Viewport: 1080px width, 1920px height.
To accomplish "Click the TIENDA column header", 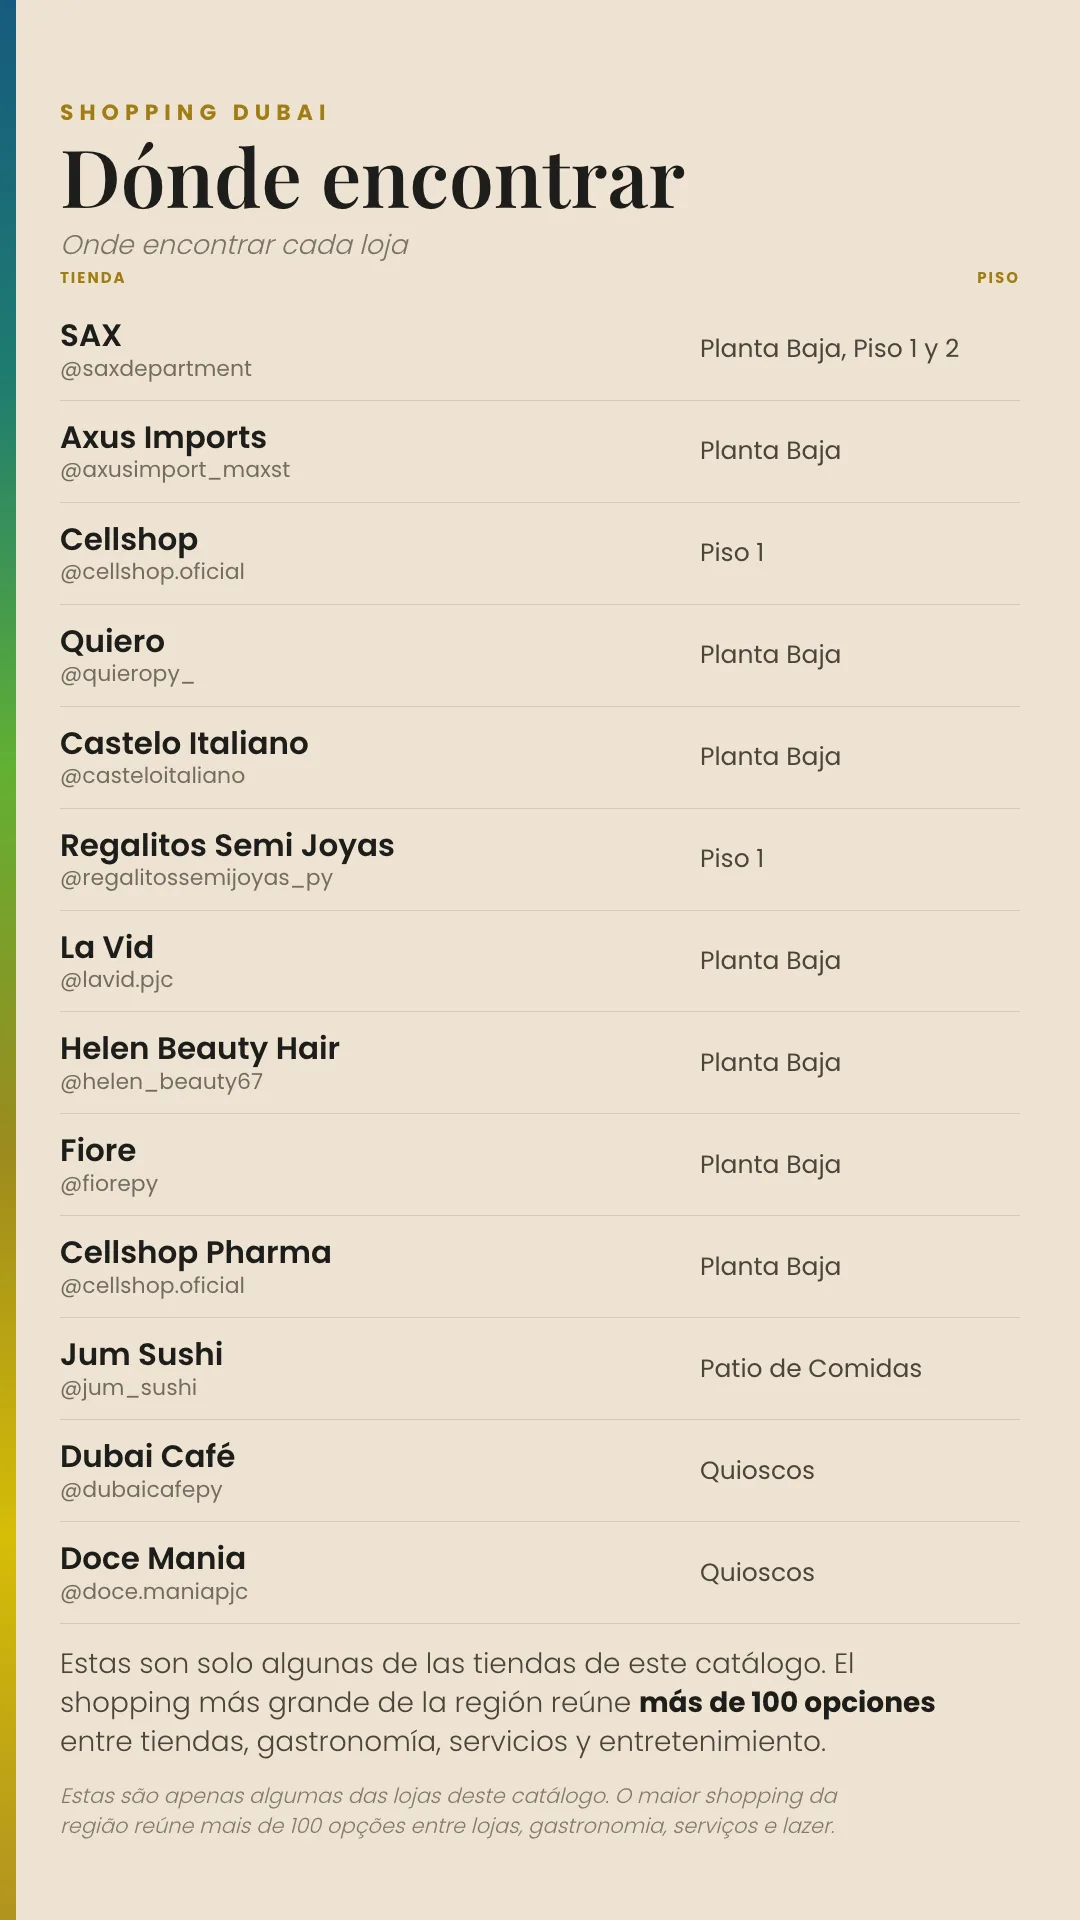I will click(92, 278).
